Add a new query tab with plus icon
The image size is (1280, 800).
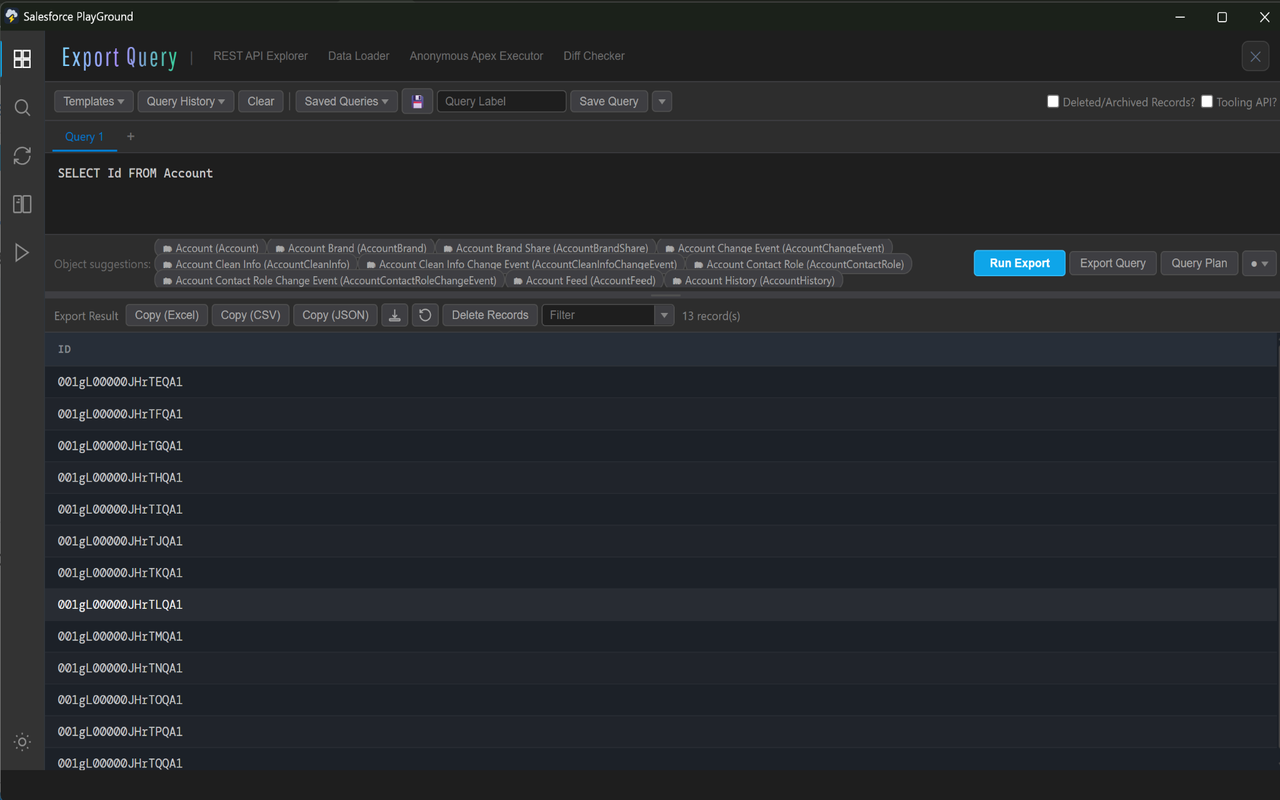[x=130, y=136]
